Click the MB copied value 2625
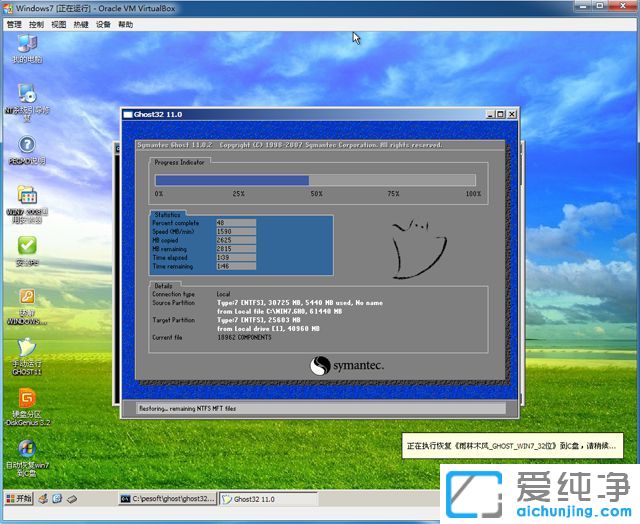The image size is (640, 524). [236, 240]
